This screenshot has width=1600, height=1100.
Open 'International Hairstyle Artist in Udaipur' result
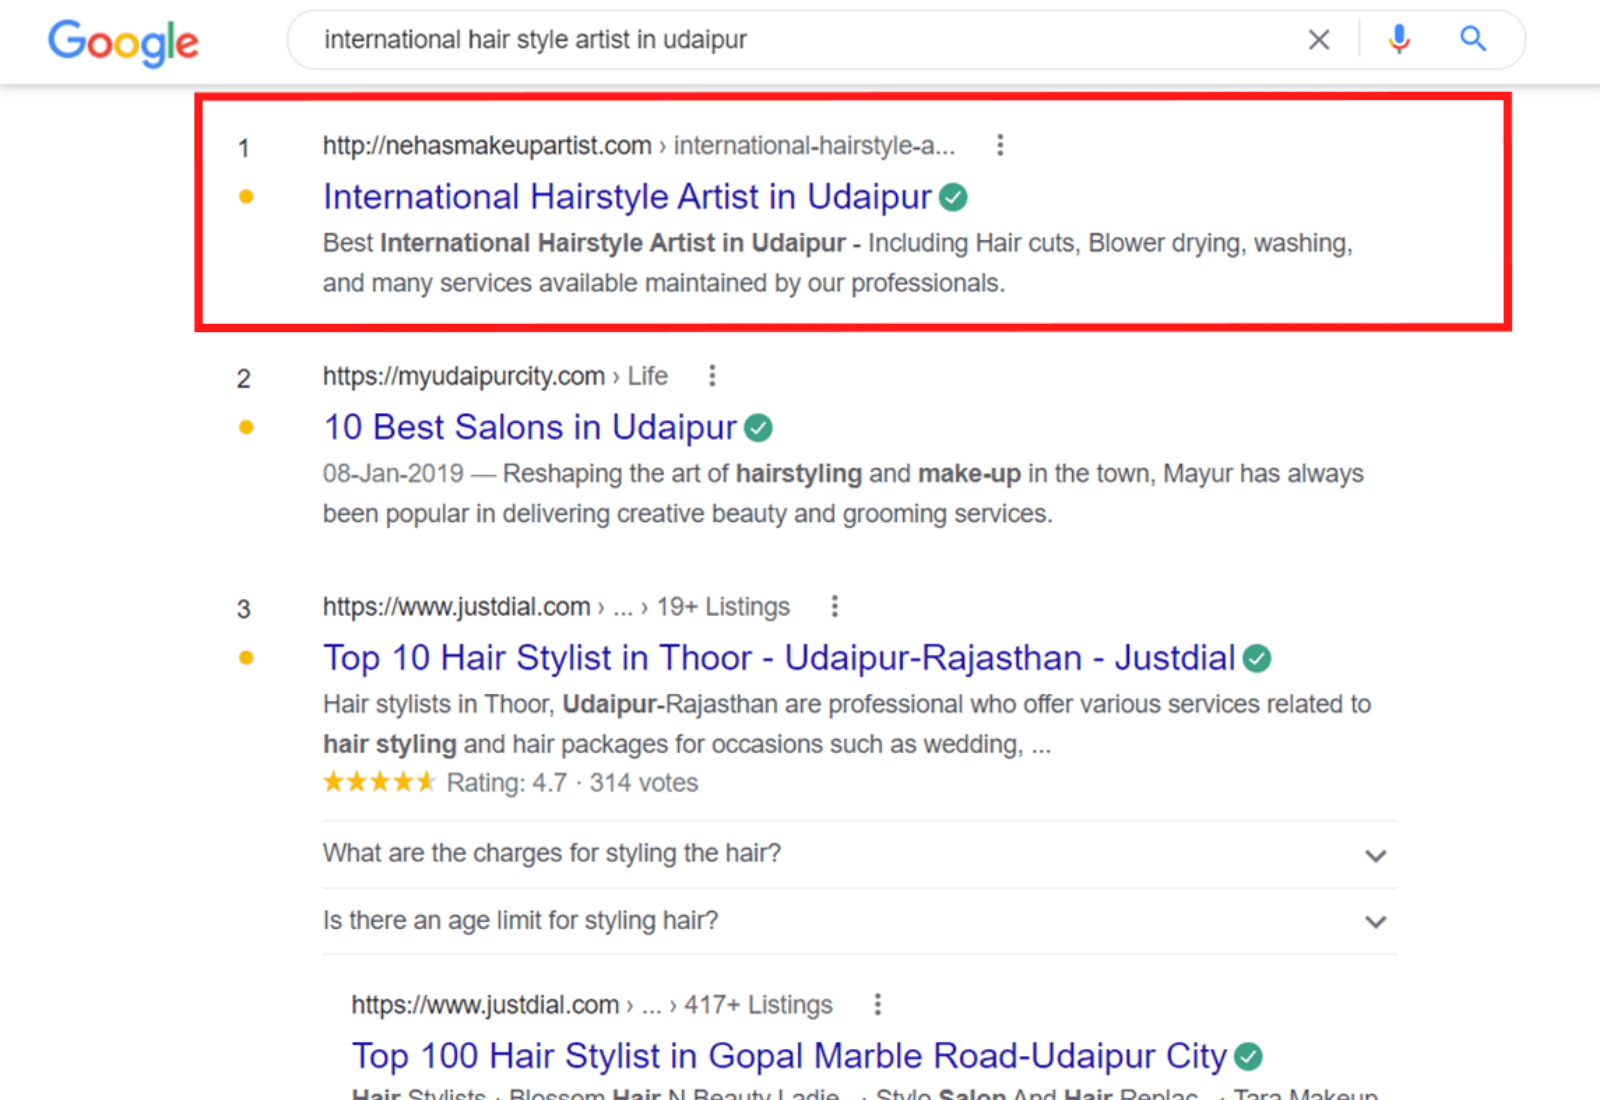(x=627, y=197)
